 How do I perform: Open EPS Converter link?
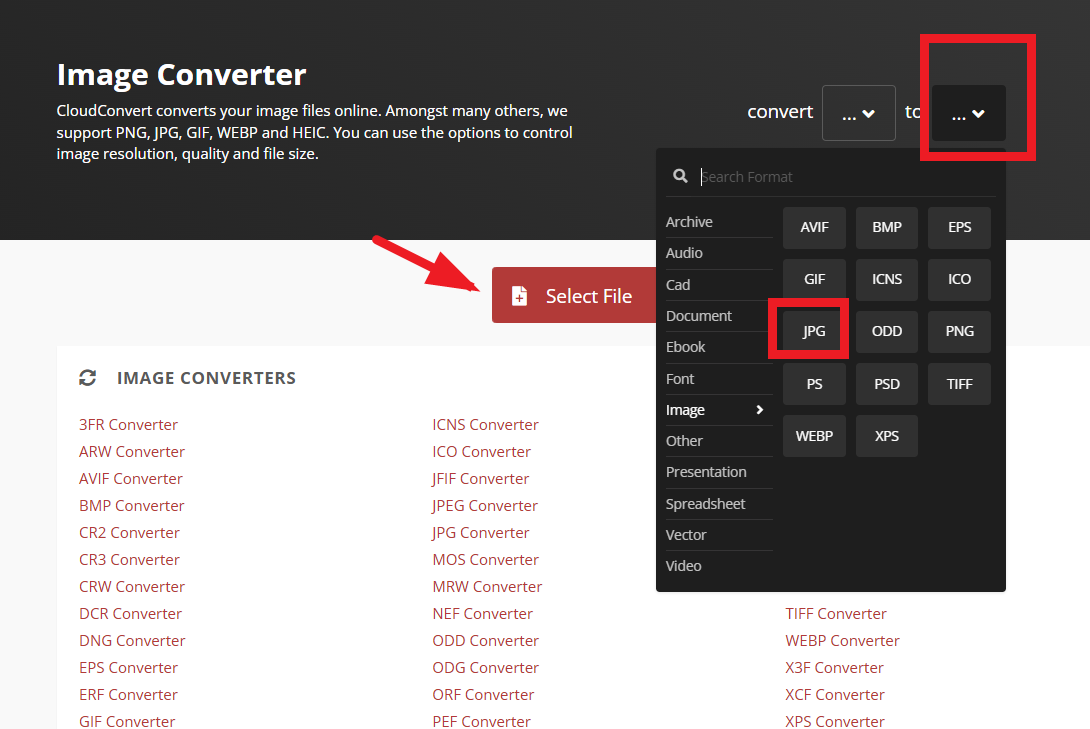(x=128, y=669)
